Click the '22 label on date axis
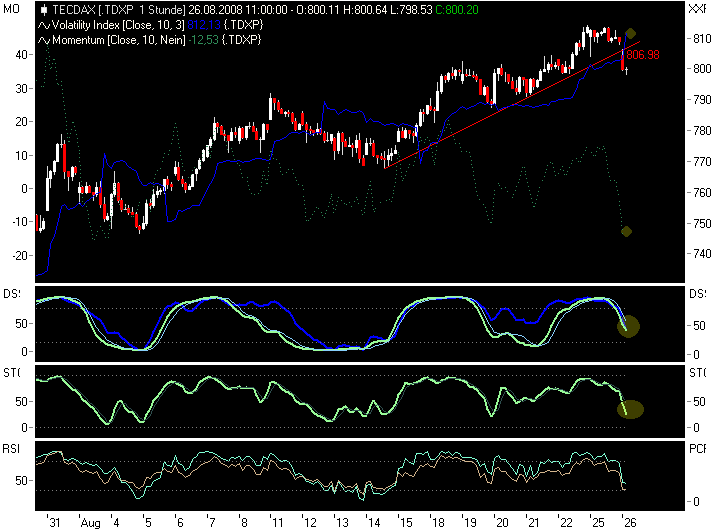720x530 pixels. (x=565, y=522)
